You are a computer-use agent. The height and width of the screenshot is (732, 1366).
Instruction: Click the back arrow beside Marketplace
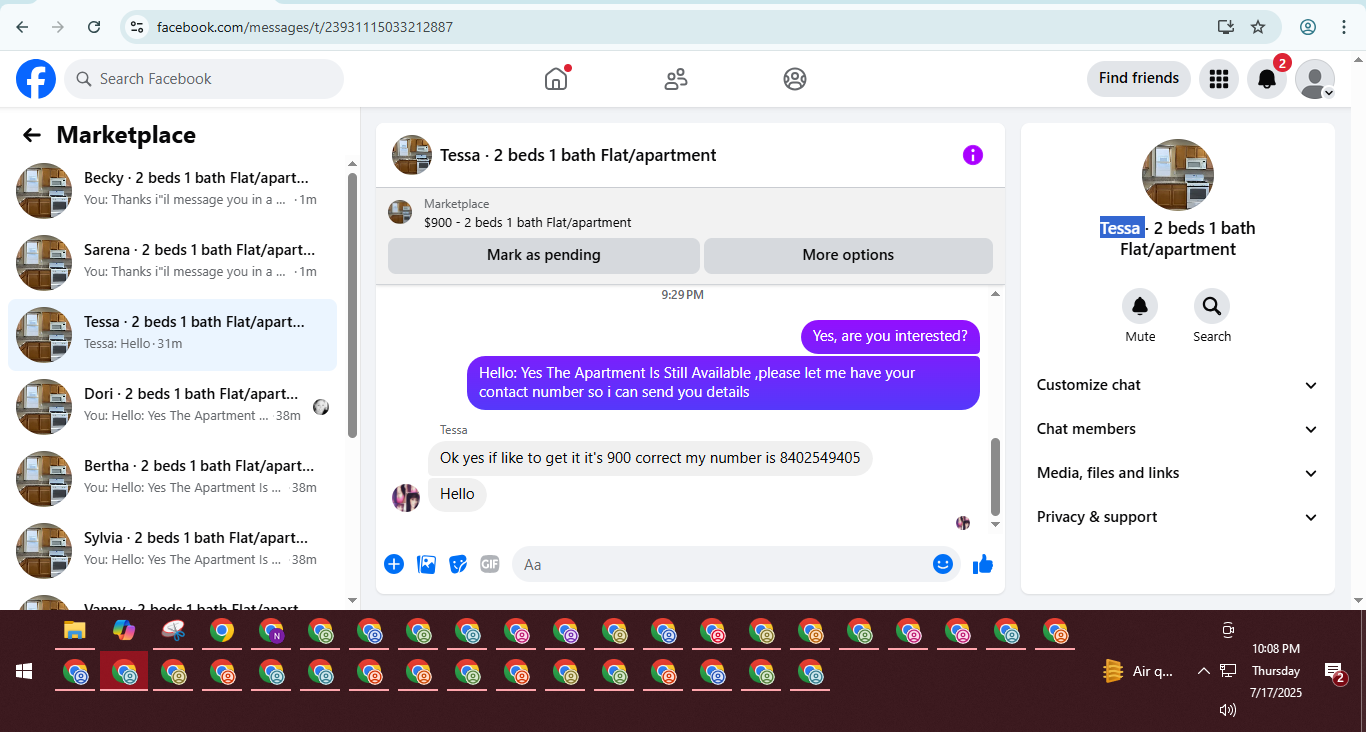coord(32,135)
